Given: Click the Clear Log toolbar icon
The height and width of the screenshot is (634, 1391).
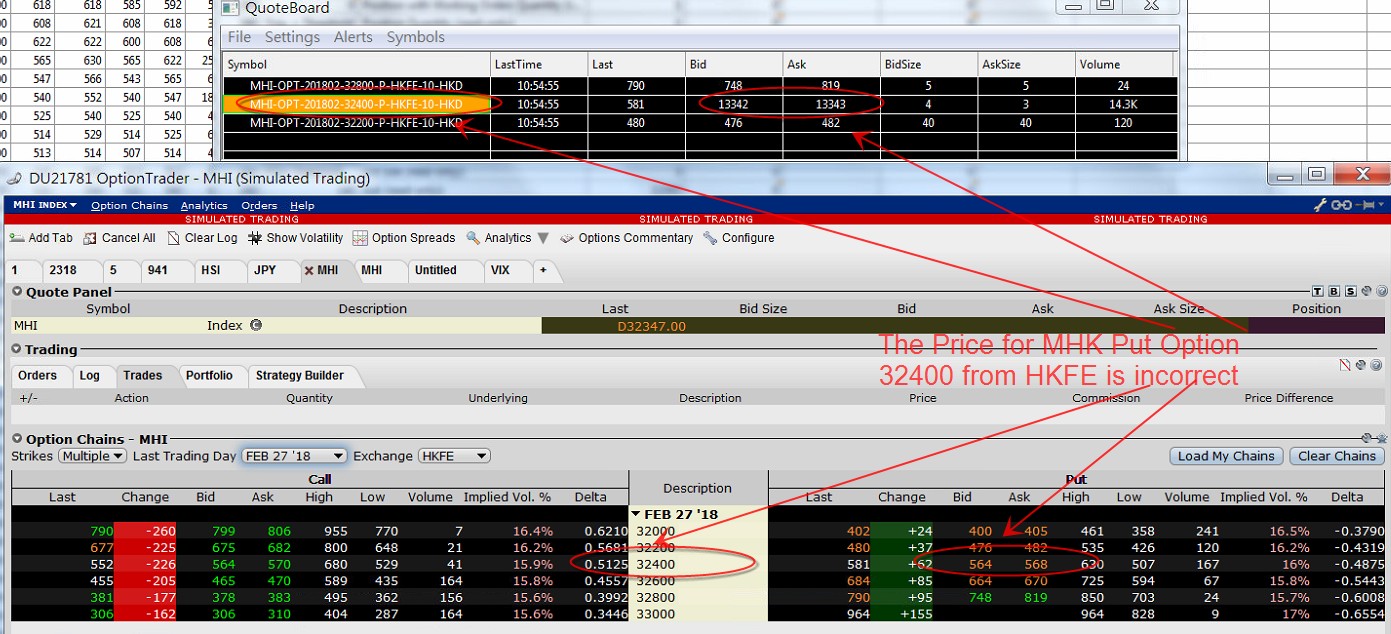Looking at the screenshot, I should [x=174, y=238].
